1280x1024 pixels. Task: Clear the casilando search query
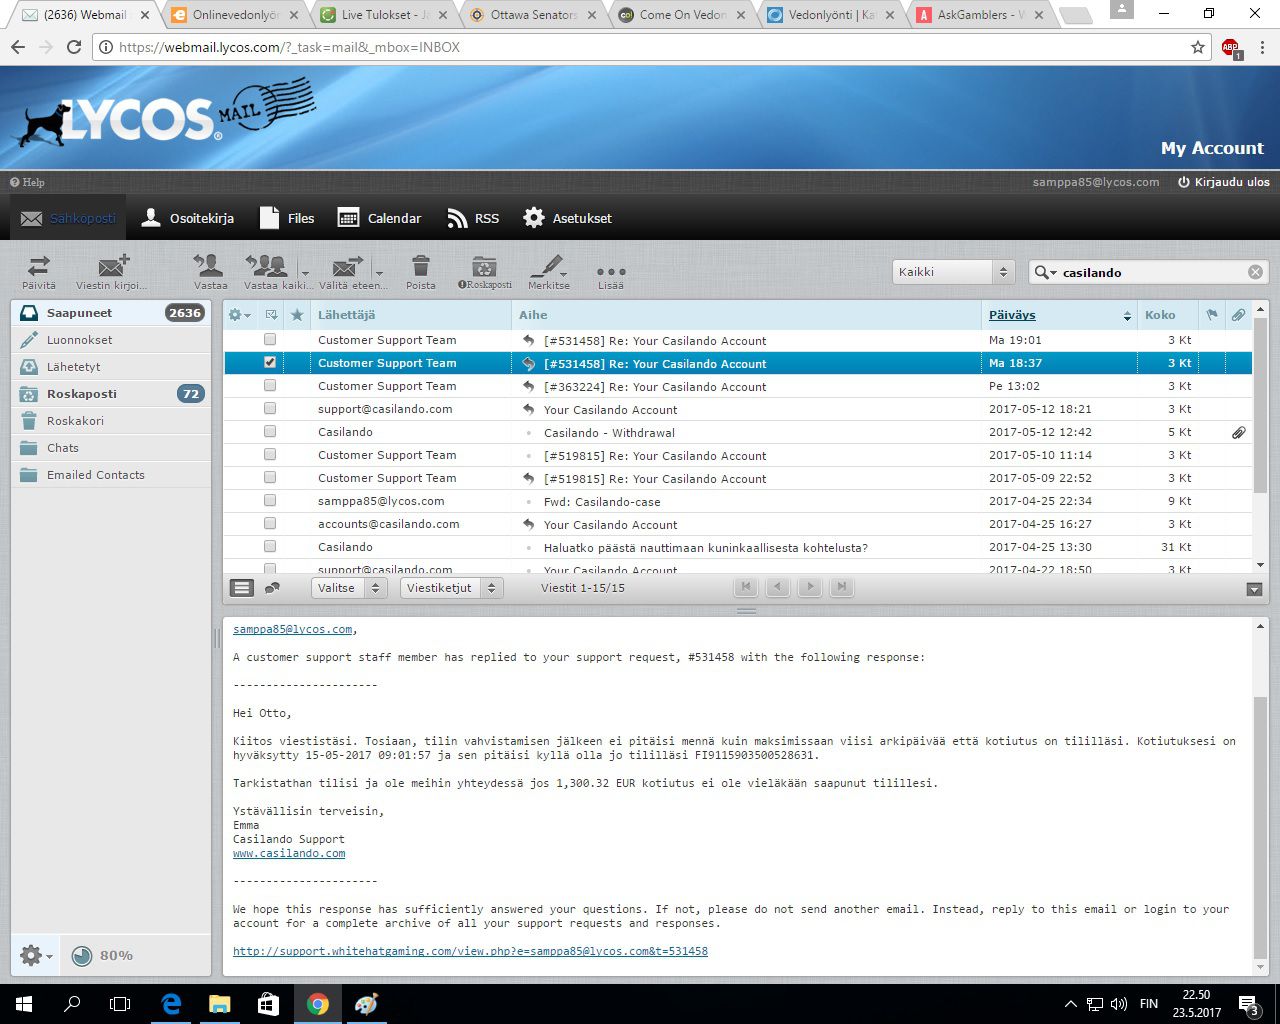click(1255, 272)
